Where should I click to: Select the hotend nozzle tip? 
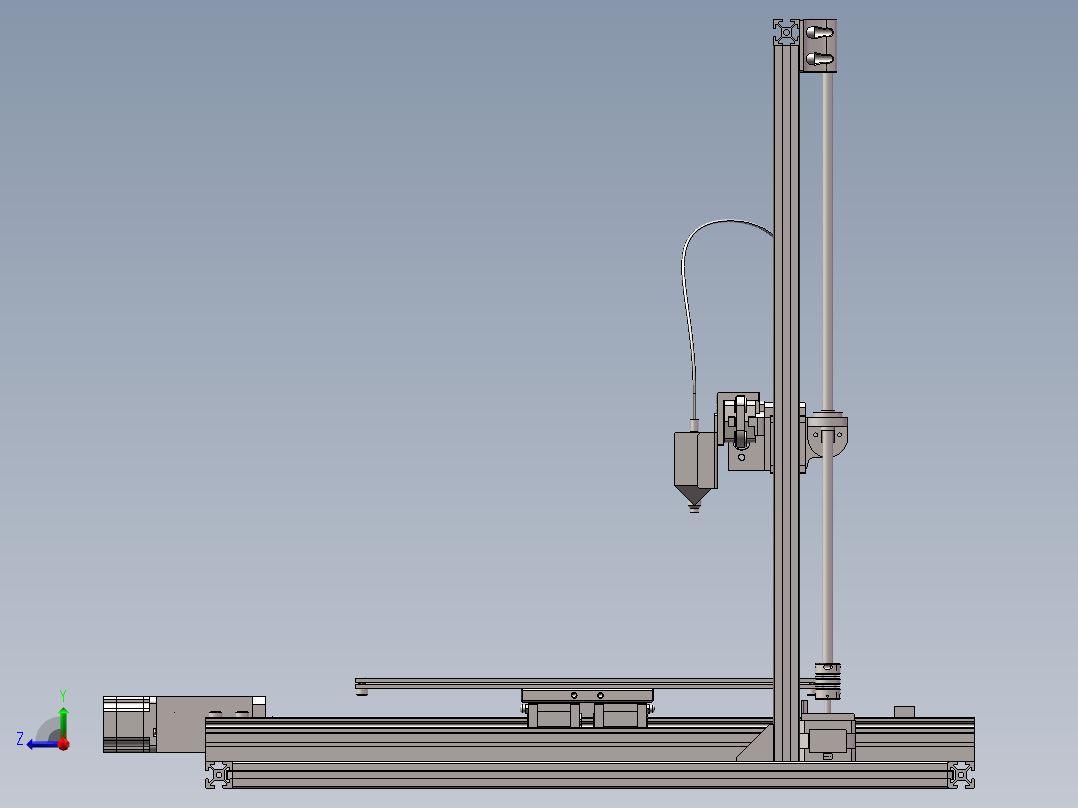coord(694,509)
